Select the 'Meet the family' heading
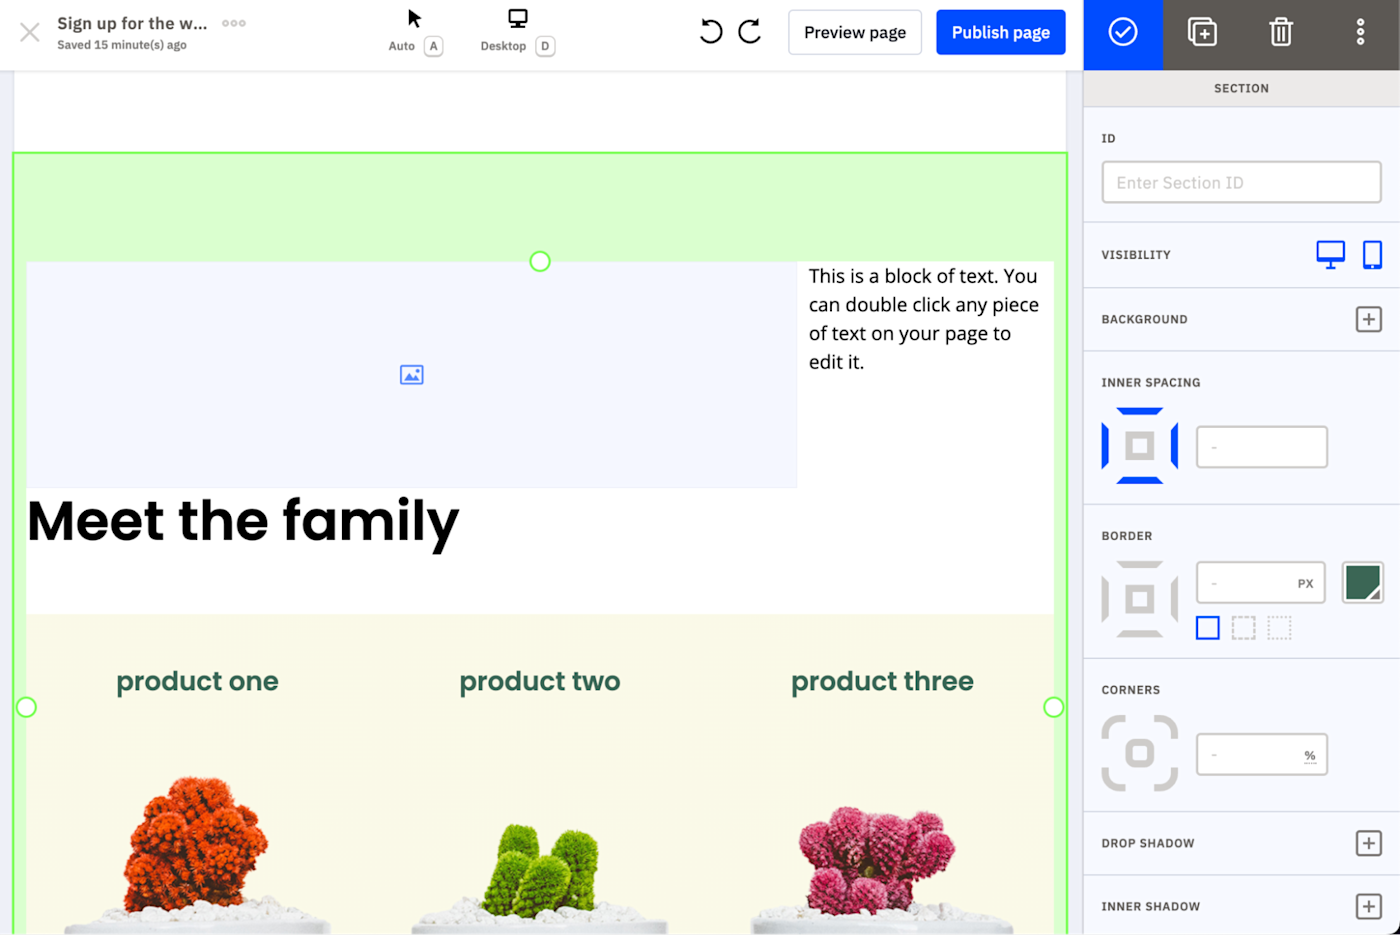Viewport: 1400px width, 935px height. pos(243,522)
